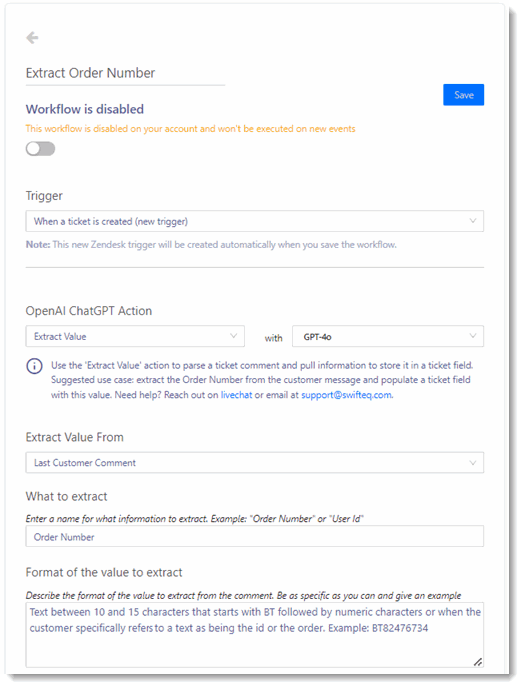Click the format description text area

click(254, 635)
